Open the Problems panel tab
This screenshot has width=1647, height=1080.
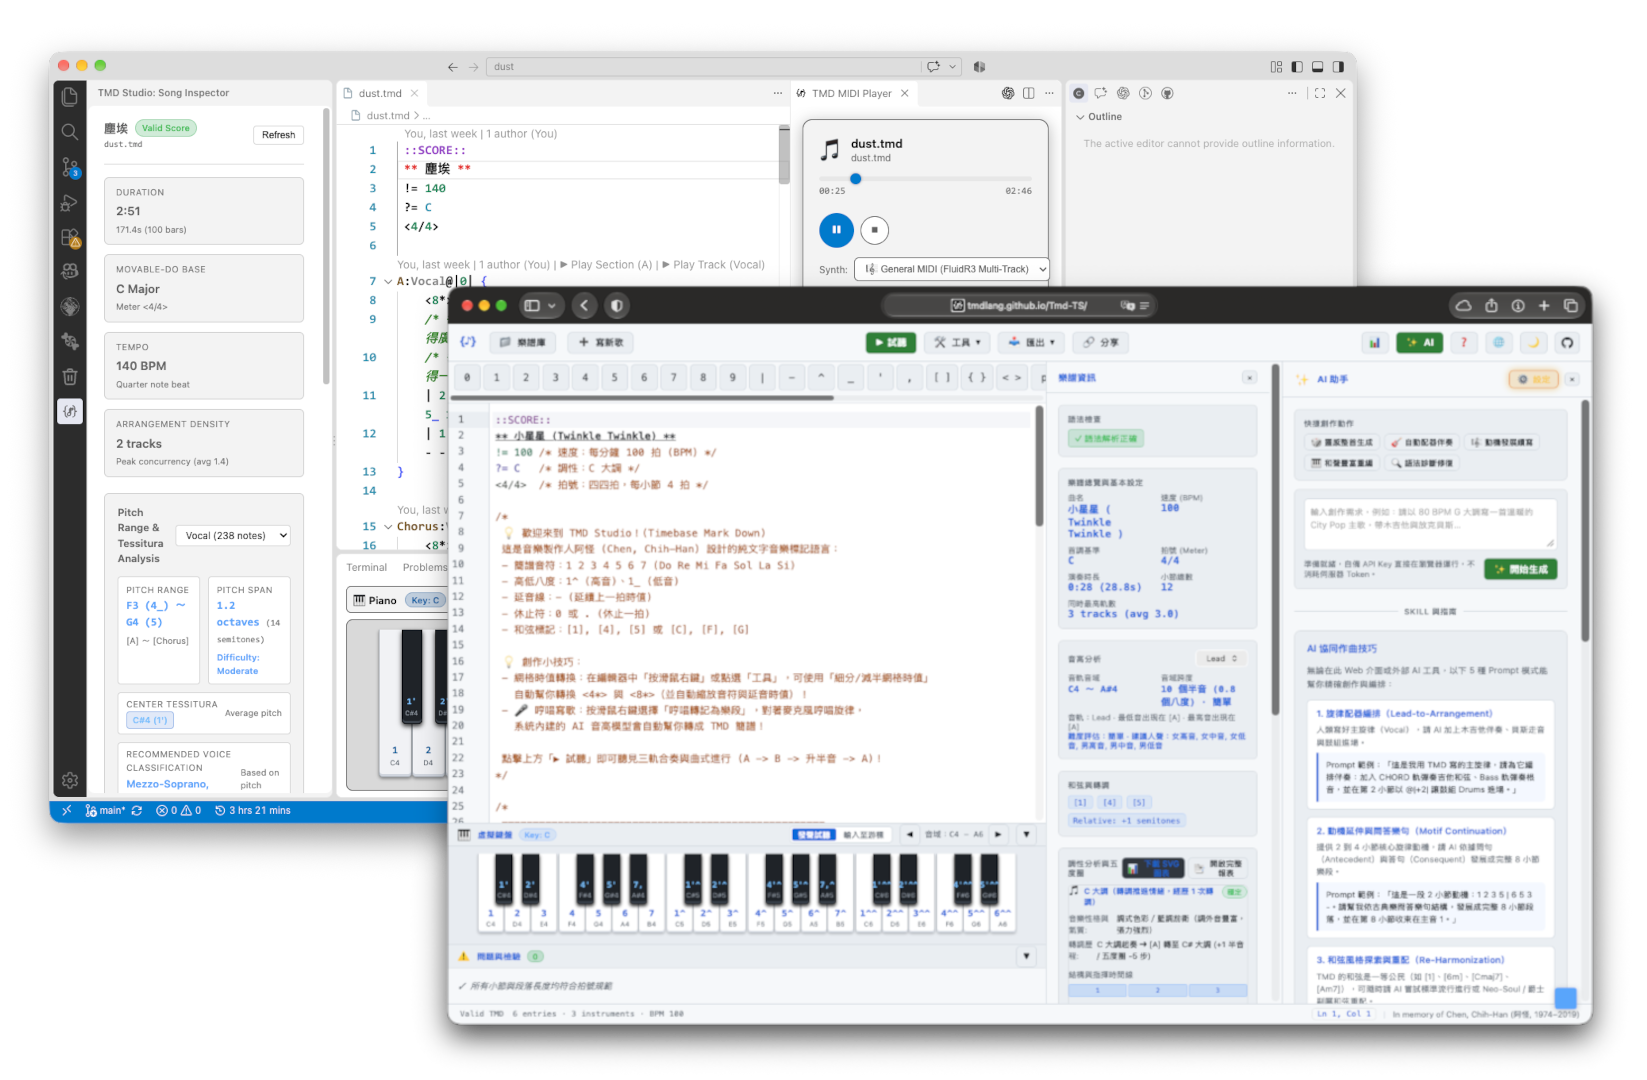[x=425, y=567]
